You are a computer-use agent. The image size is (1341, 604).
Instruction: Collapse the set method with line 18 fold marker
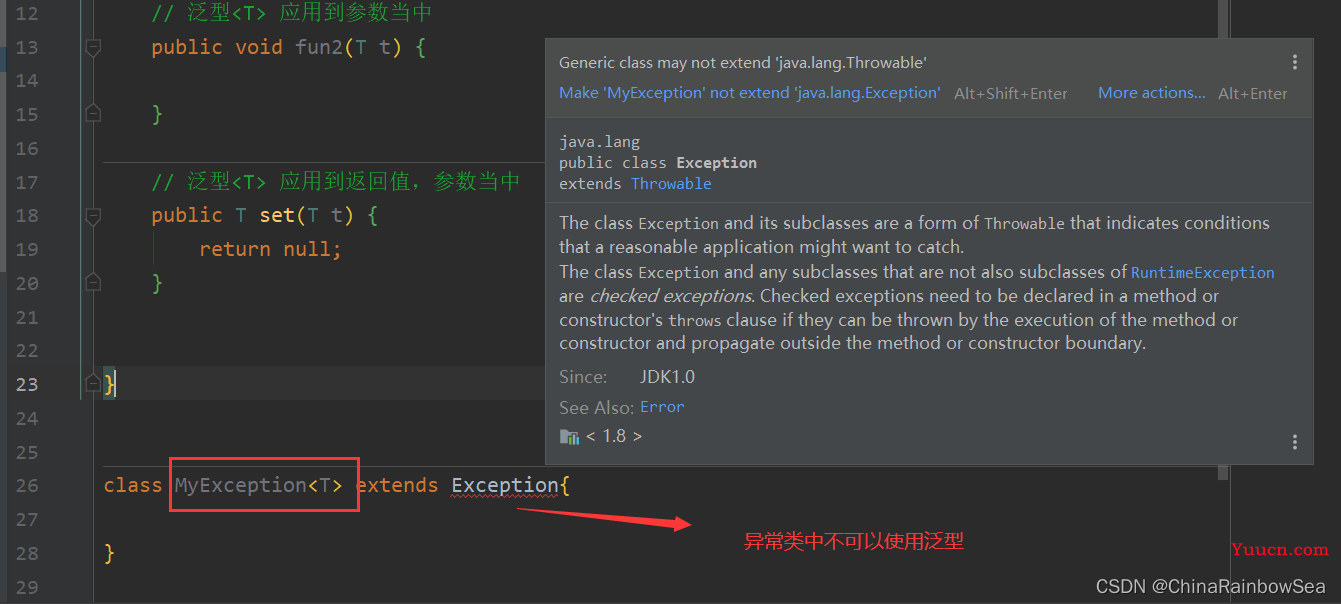pyautogui.click(x=93, y=215)
